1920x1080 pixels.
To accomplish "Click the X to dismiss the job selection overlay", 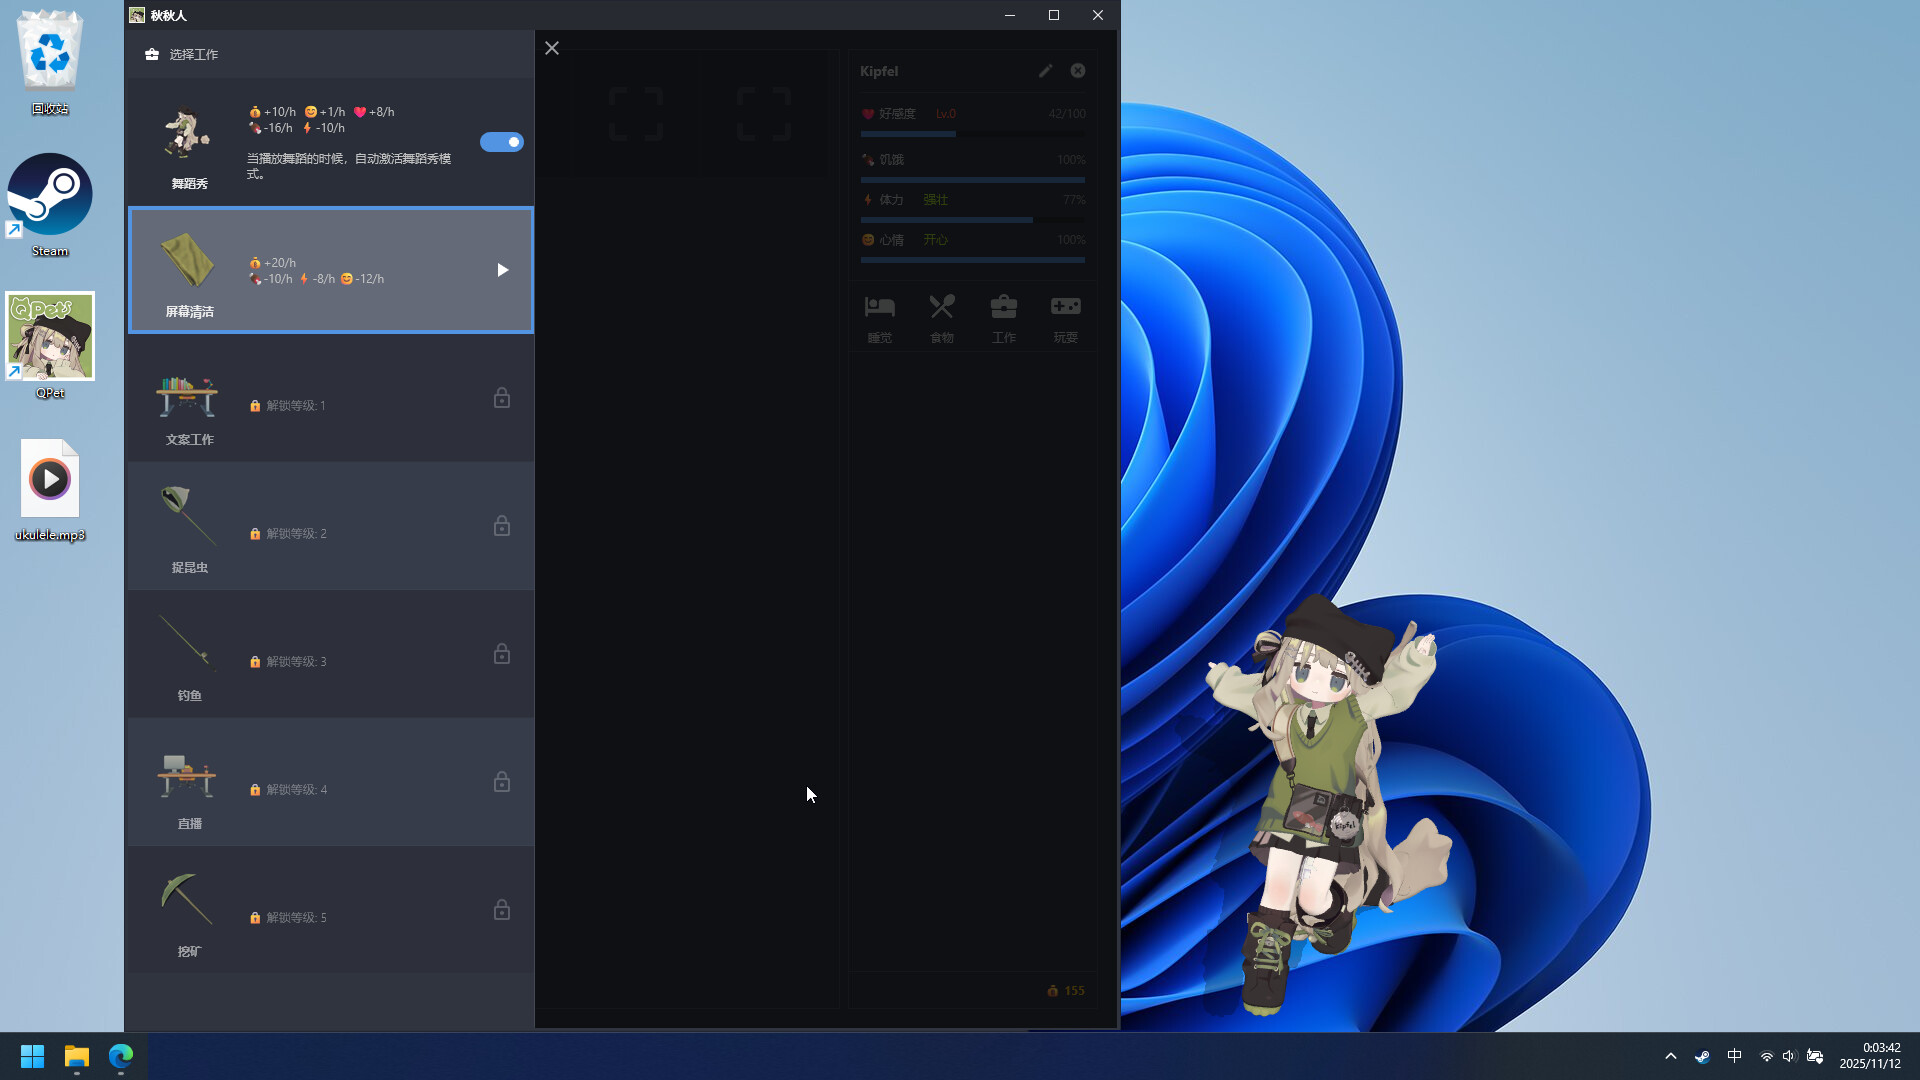I will [x=552, y=47].
